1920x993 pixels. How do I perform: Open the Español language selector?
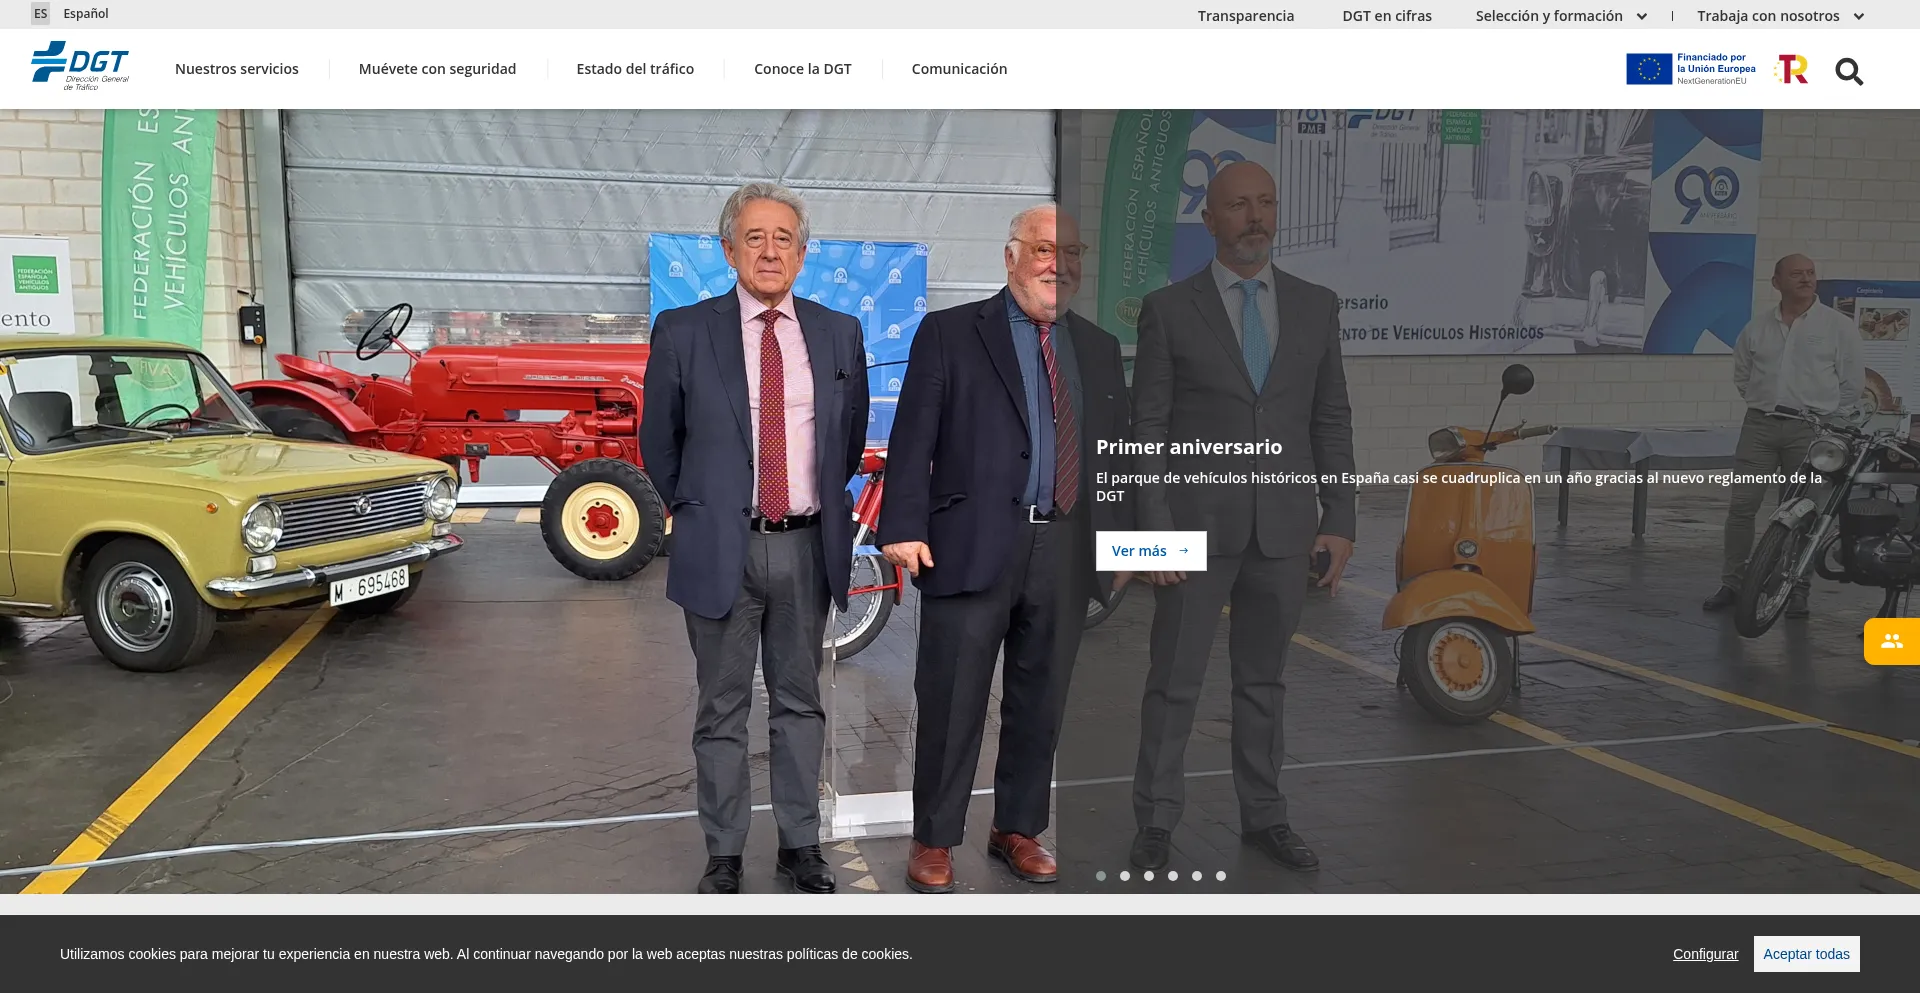tap(86, 14)
